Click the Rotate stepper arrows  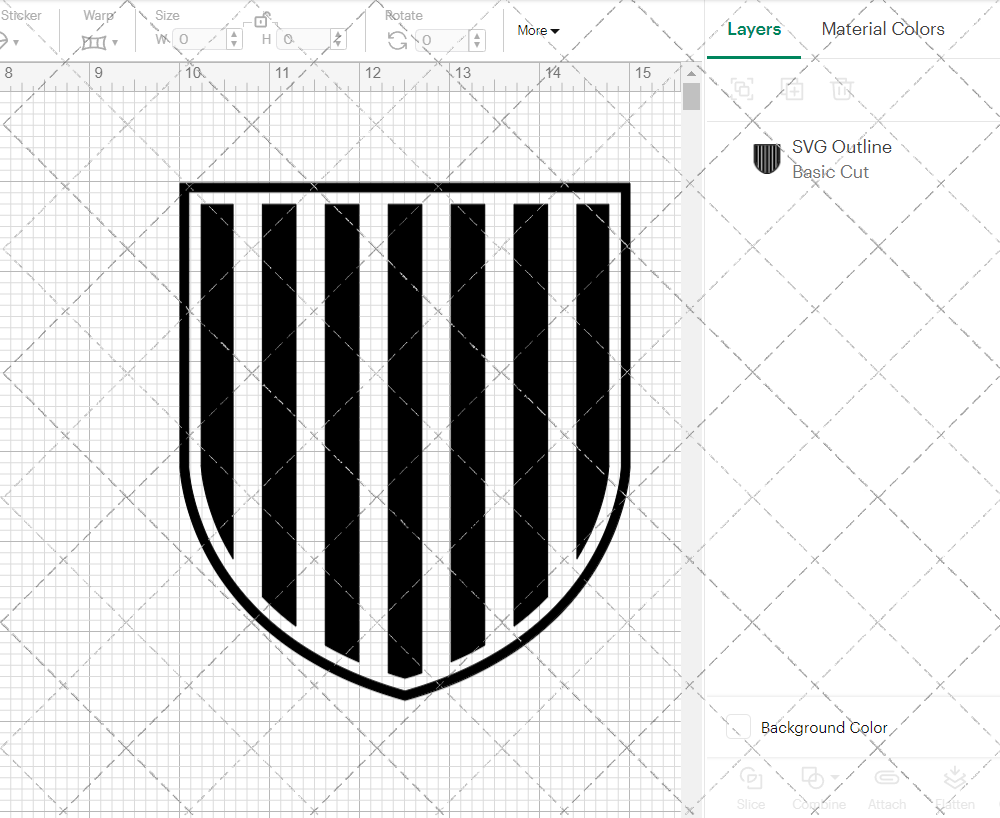tap(477, 40)
